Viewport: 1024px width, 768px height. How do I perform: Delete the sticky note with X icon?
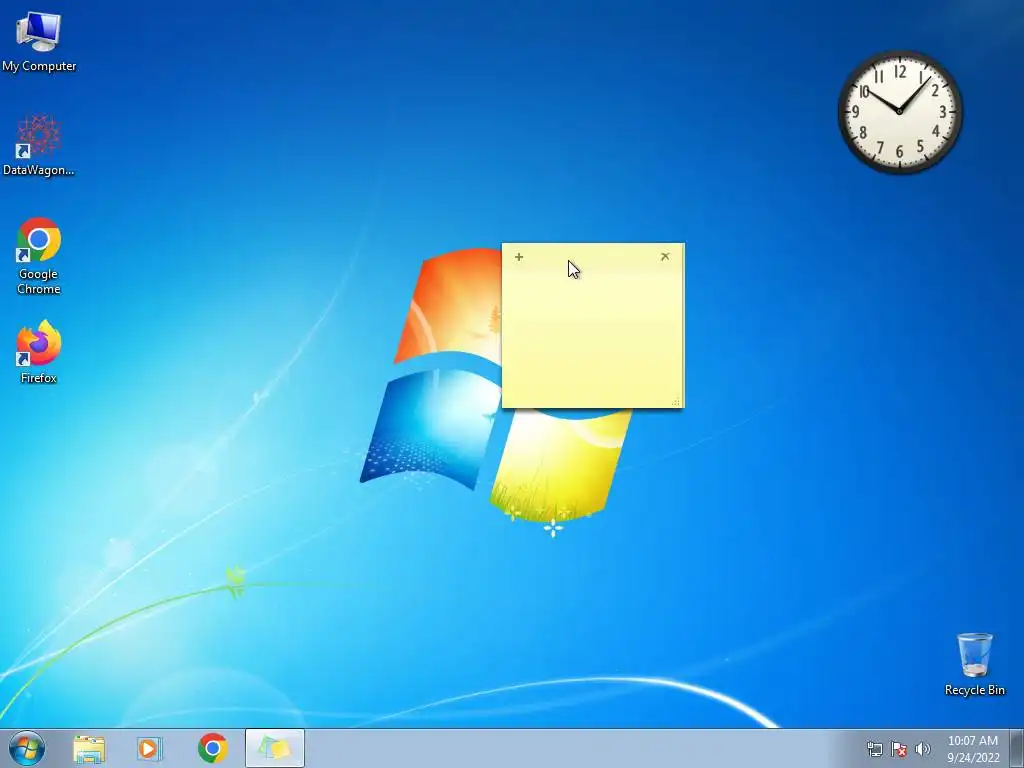point(665,257)
